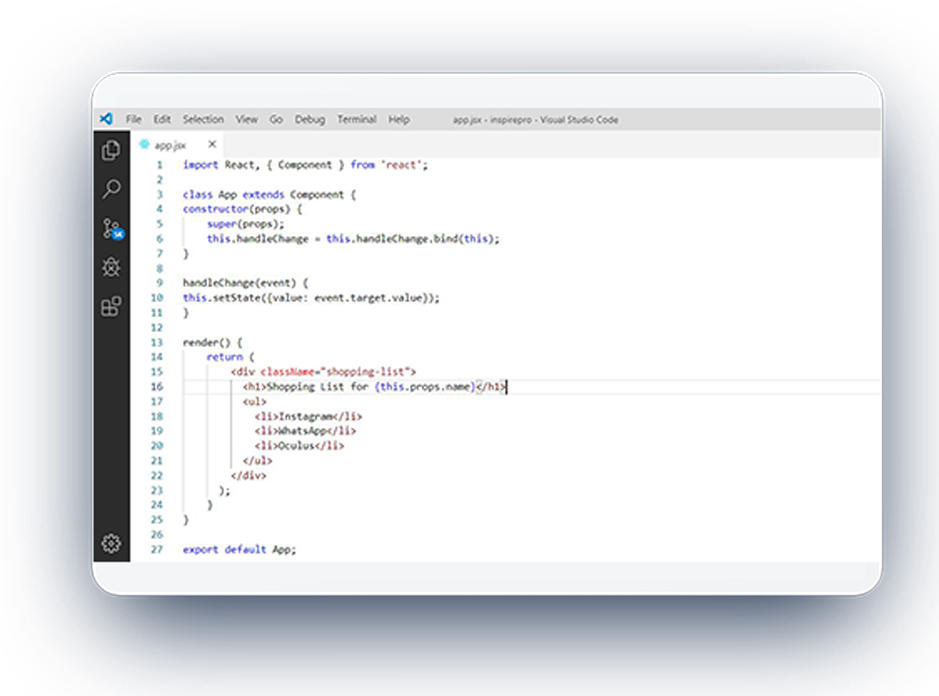This screenshot has height=696, width=939.
Task: Click line number 1 in gutter
Action: coord(159,165)
